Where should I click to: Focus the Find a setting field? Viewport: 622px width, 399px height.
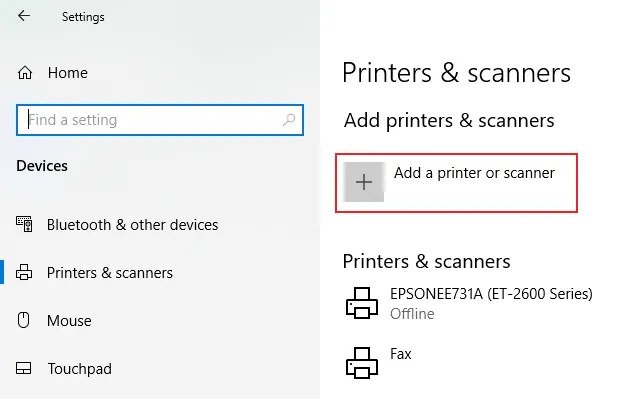[x=160, y=120]
